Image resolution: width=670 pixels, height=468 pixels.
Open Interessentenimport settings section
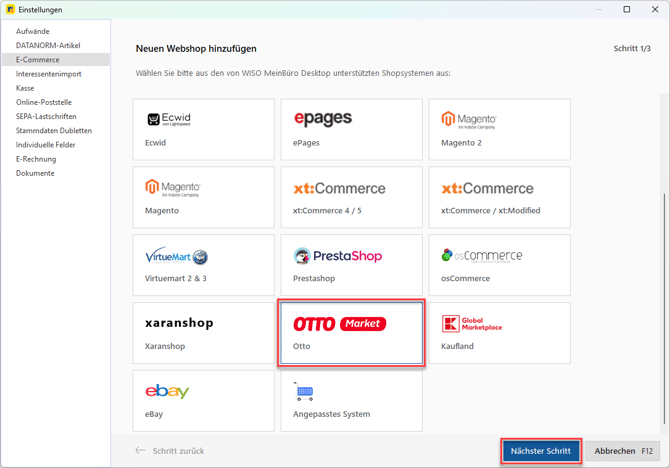point(49,74)
